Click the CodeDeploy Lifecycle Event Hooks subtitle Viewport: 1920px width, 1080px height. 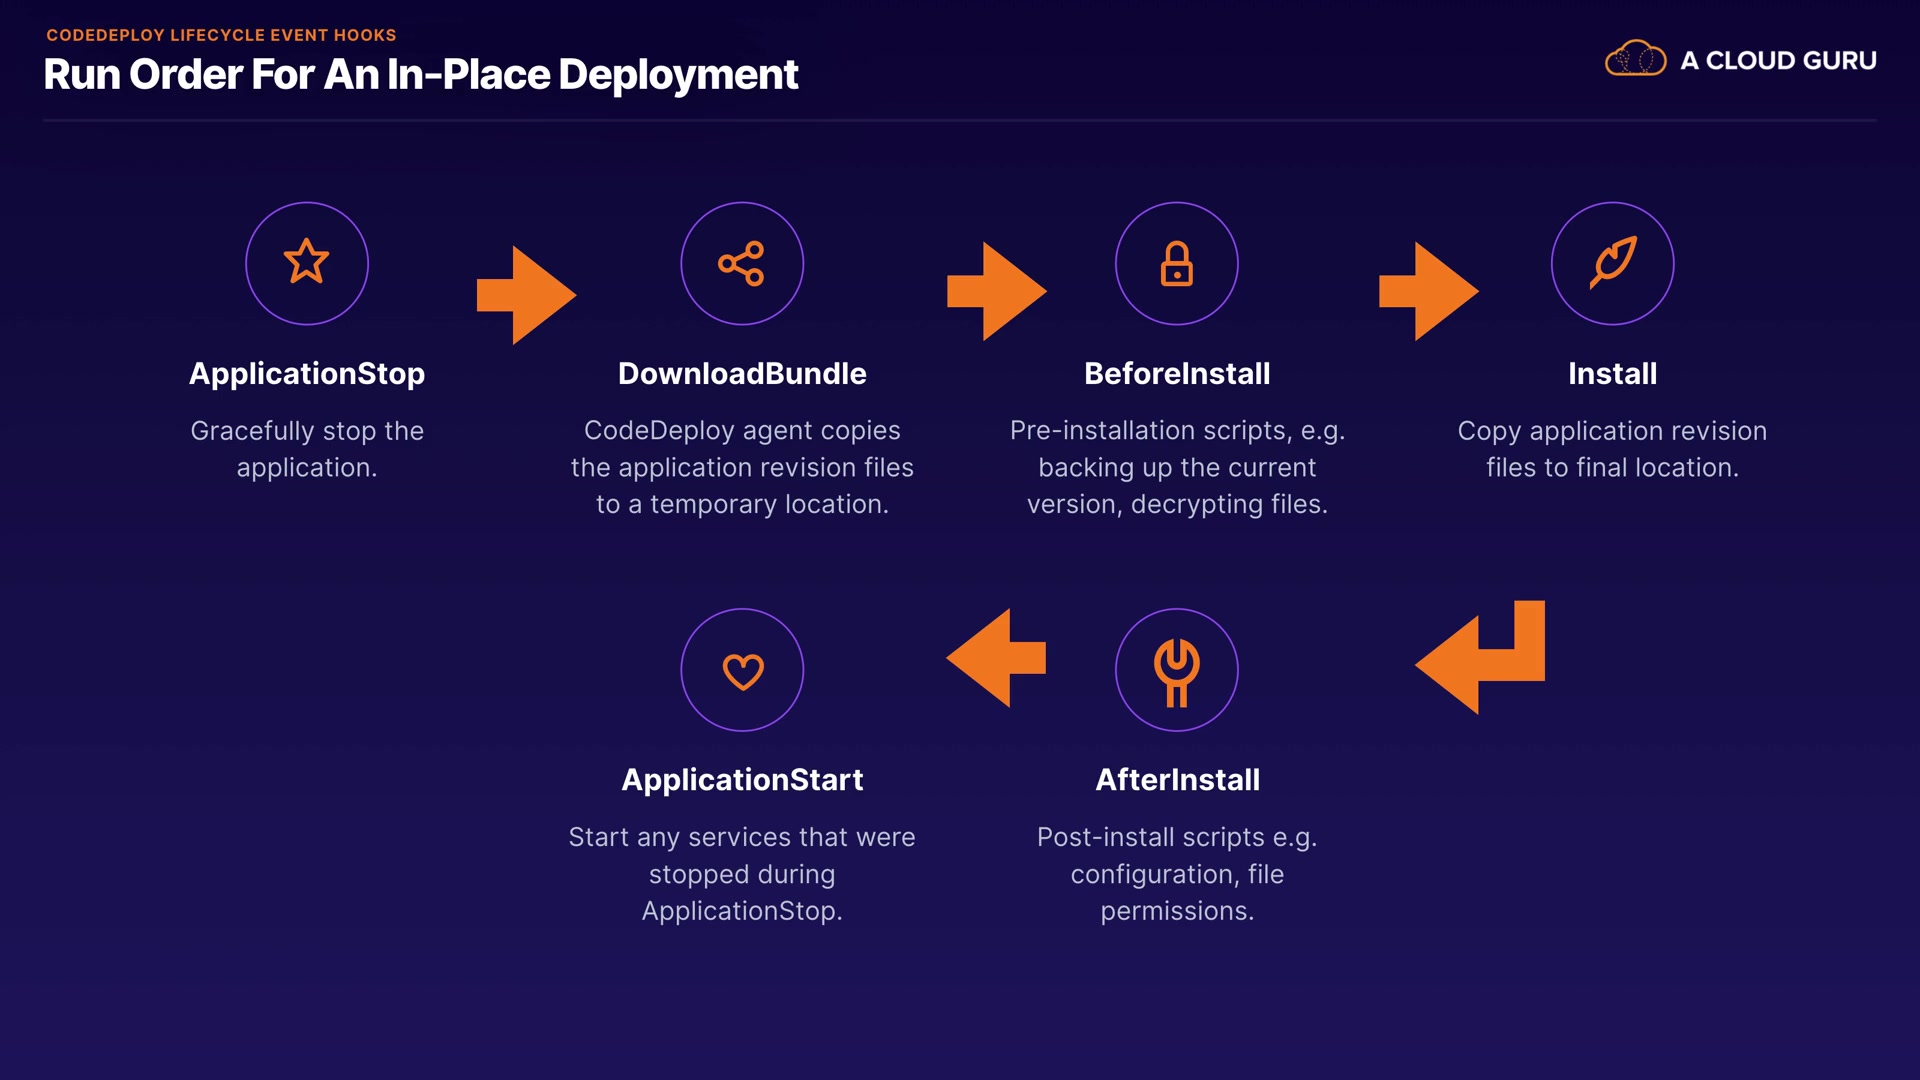point(221,35)
